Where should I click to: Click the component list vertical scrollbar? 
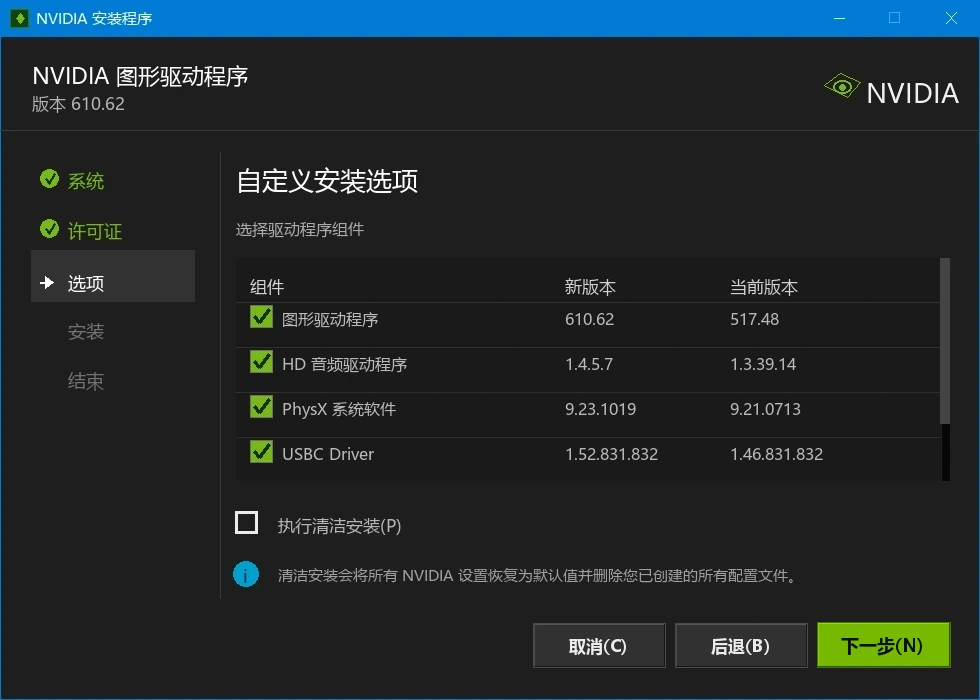tap(945, 341)
